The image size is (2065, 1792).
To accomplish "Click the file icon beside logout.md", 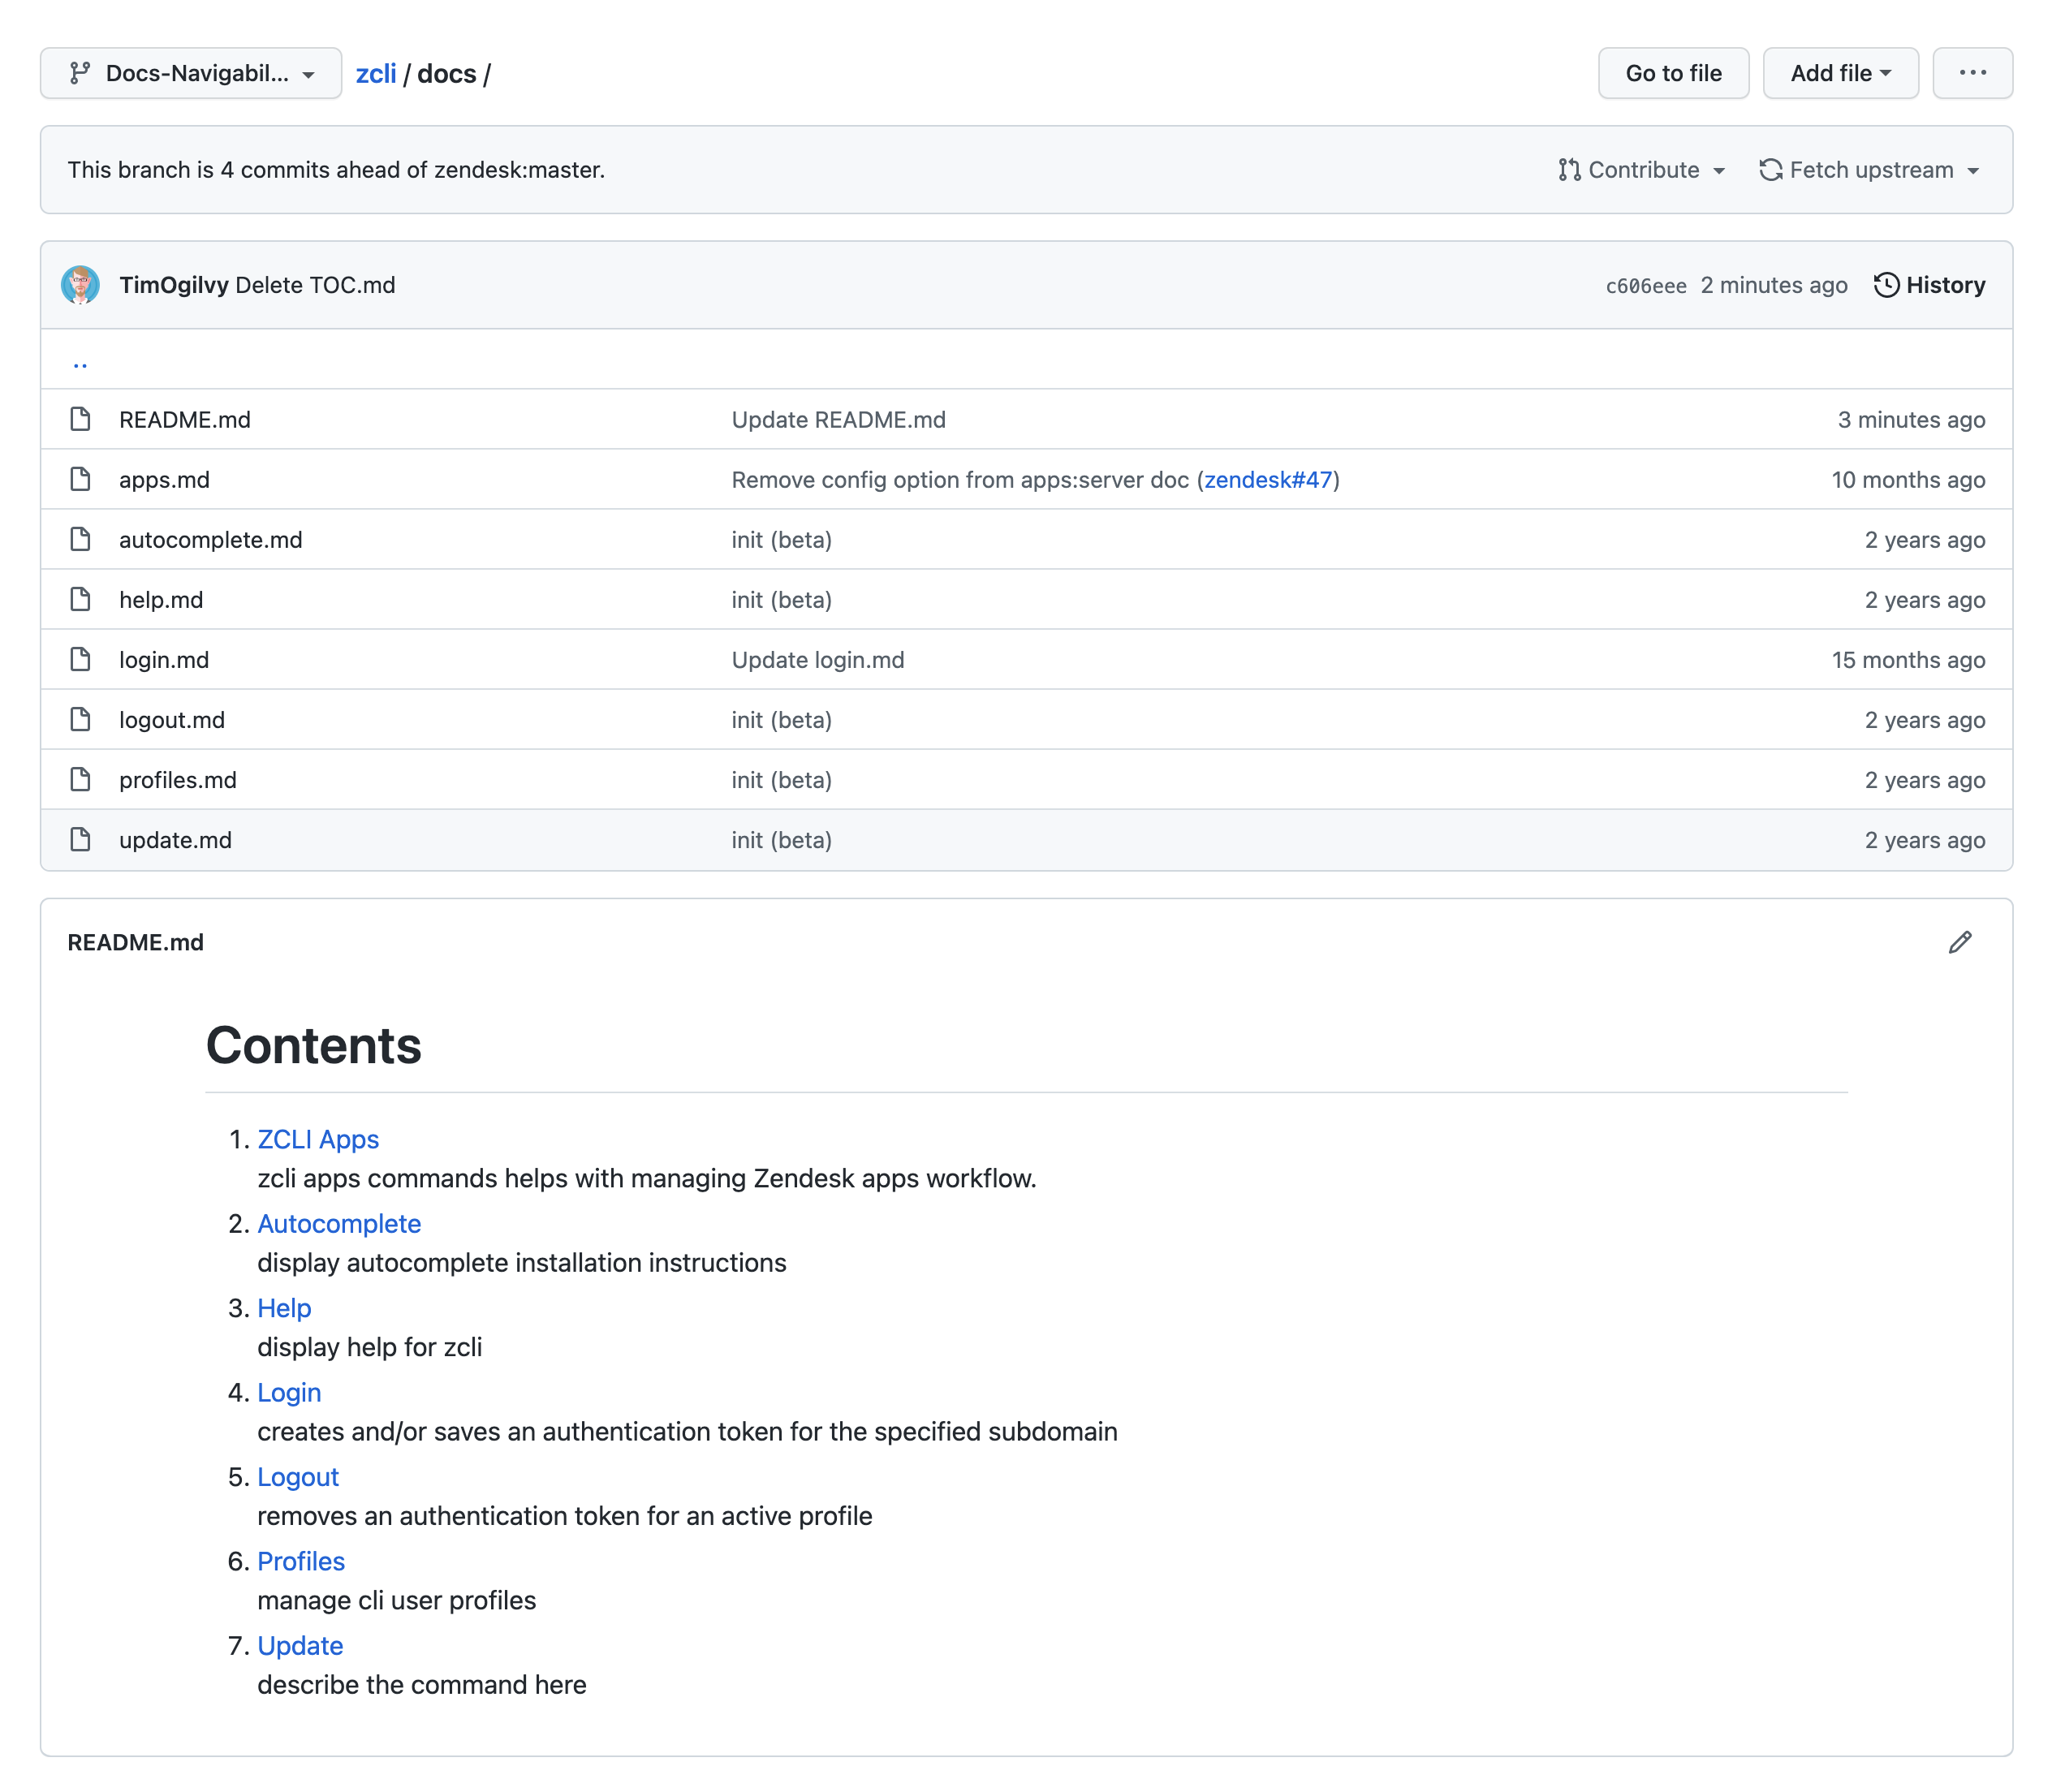I will coord(80,719).
